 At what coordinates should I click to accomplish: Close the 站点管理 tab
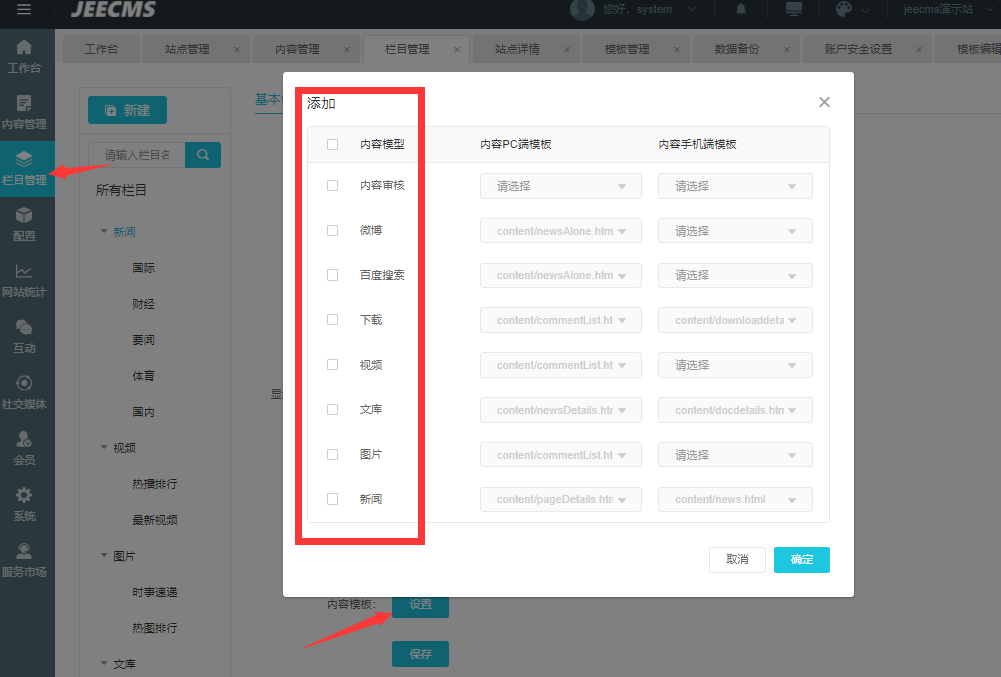pos(237,49)
